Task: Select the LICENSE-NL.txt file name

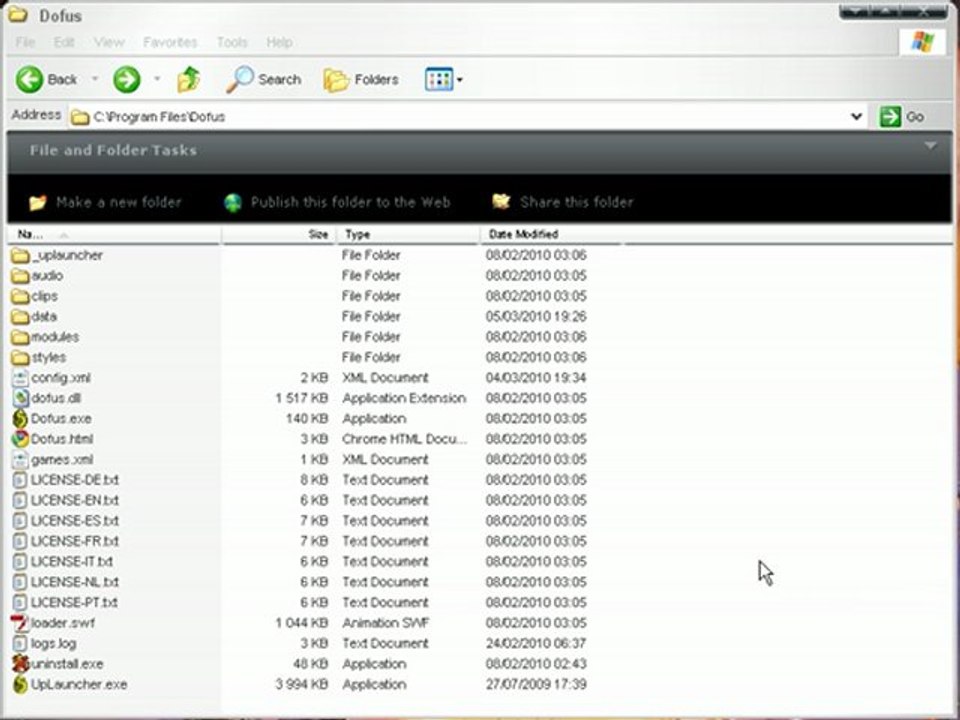Action: click(75, 582)
